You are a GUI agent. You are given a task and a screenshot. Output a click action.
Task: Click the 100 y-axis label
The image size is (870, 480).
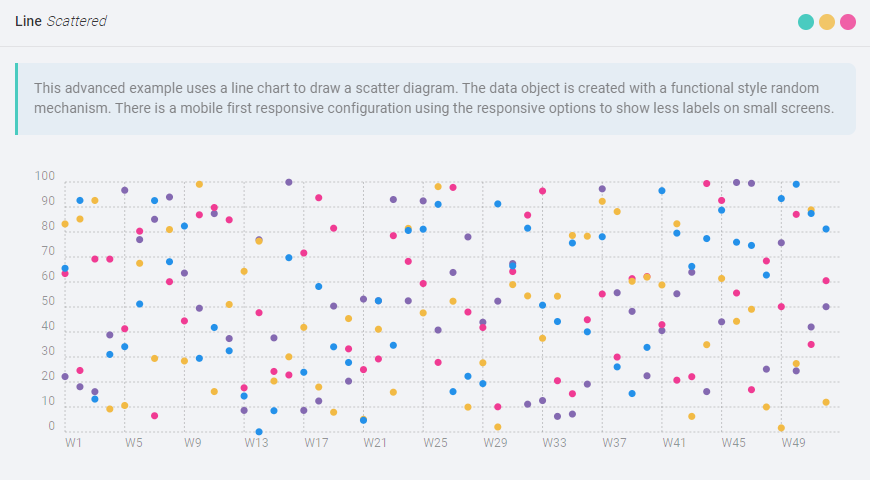click(45, 177)
